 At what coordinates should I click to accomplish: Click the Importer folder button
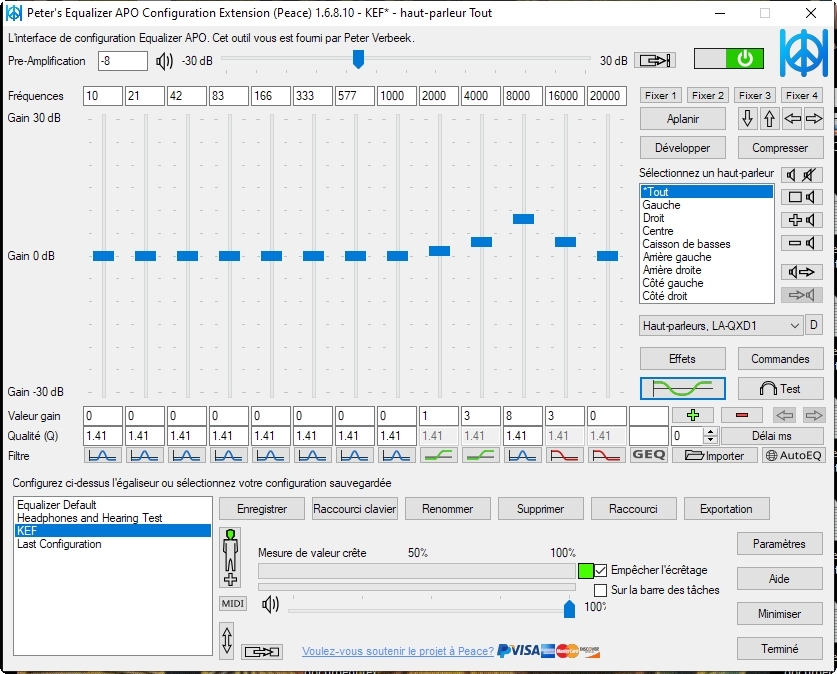point(715,455)
